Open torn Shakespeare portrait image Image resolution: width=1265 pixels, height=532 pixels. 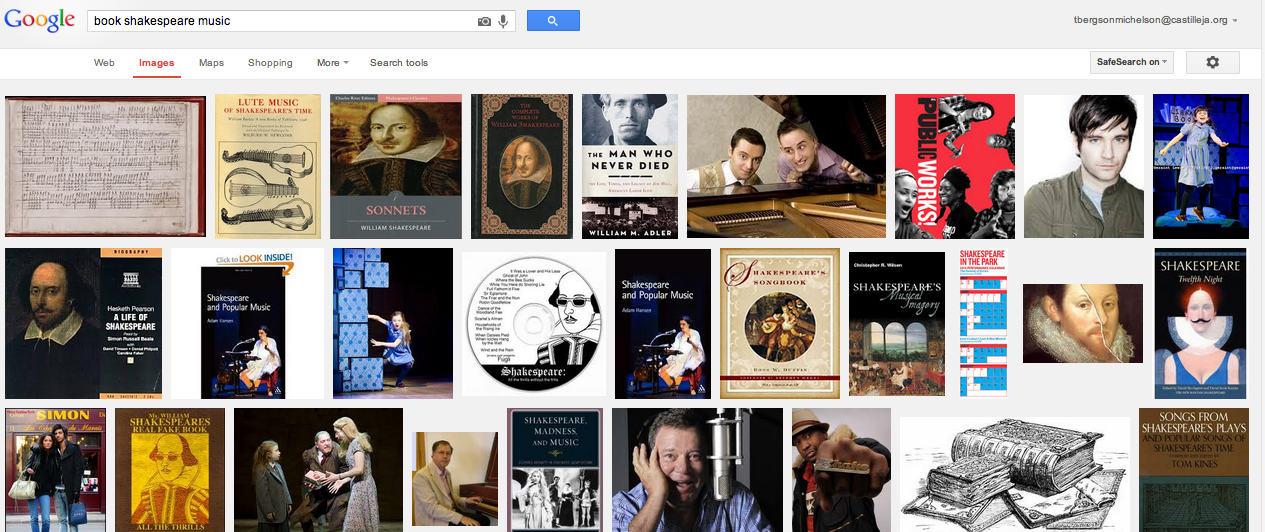(x=1083, y=323)
